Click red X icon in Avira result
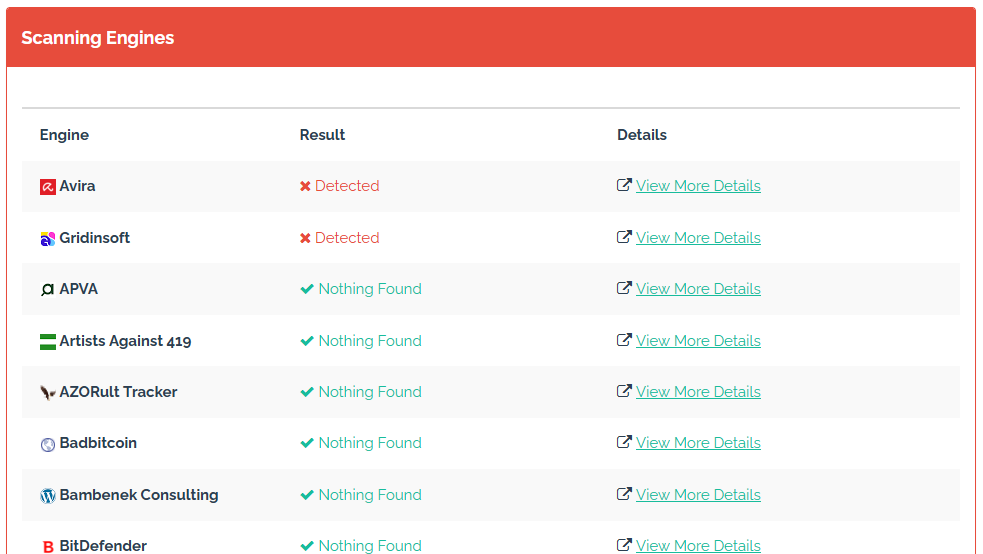The height and width of the screenshot is (554, 983). pyautogui.click(x=305, y=186)
